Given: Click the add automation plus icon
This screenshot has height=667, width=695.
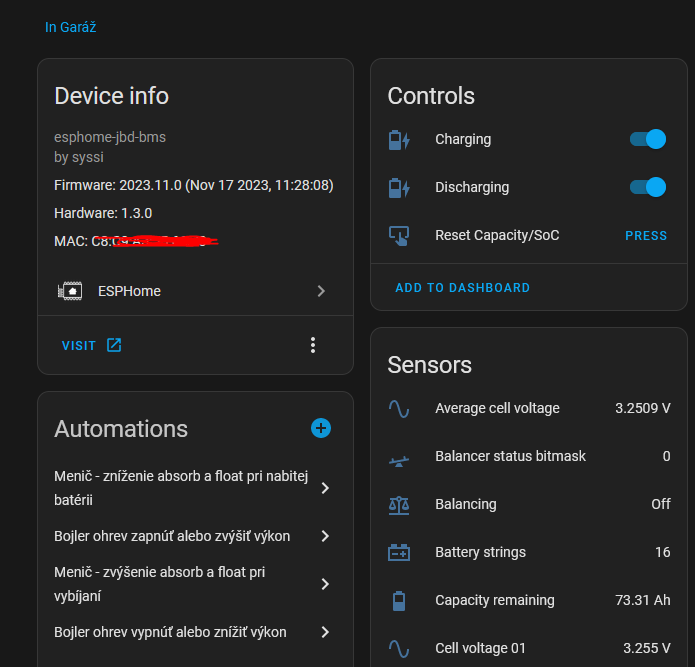Looking at the screenshot, I should [320, 428].
